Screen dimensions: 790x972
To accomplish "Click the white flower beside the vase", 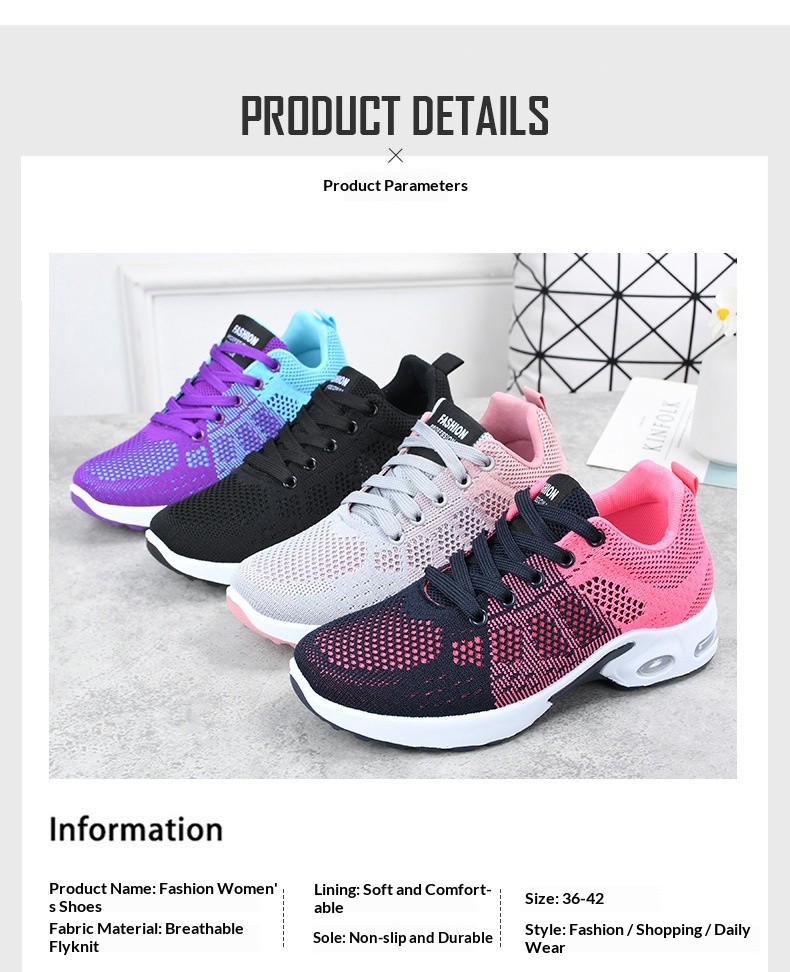I will coord(724,311).
